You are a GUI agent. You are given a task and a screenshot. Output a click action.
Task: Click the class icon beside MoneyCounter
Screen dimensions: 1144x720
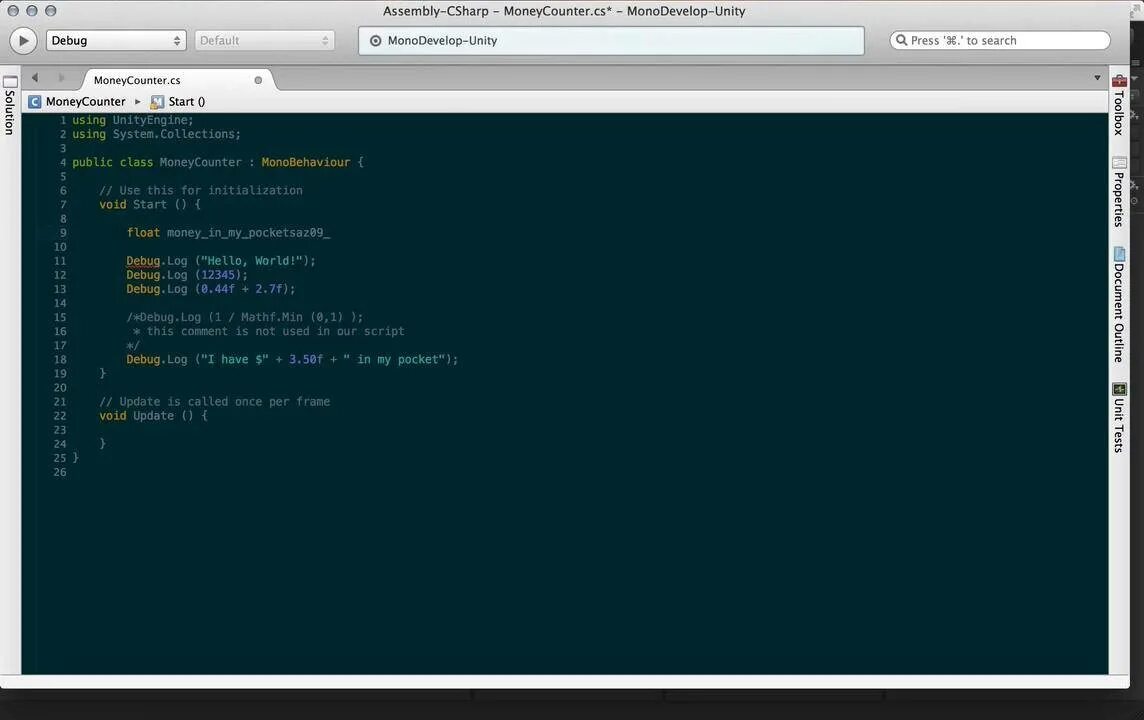click(34, 101)
